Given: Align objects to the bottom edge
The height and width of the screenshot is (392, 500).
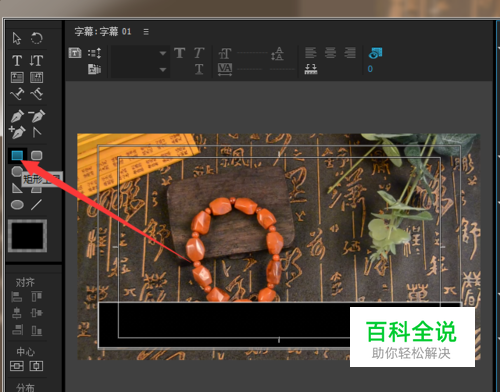Looking at the screenshot, I should pyautogui.click(x=36, y=330).
